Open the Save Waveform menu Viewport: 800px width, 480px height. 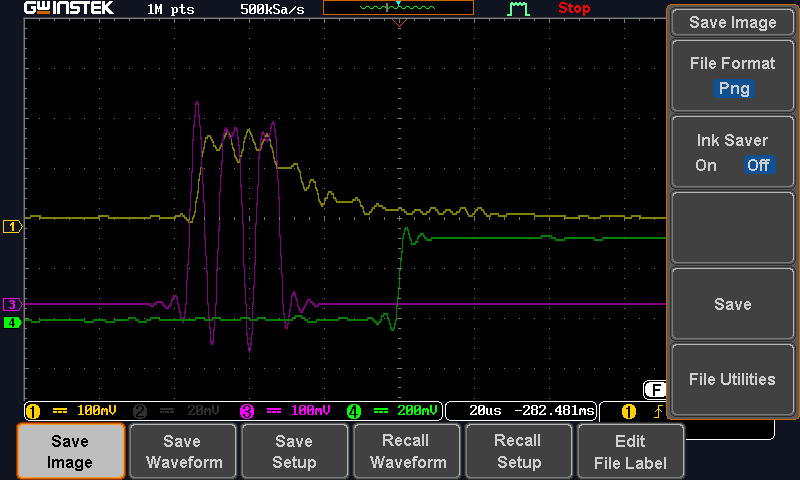pos(183,451)
